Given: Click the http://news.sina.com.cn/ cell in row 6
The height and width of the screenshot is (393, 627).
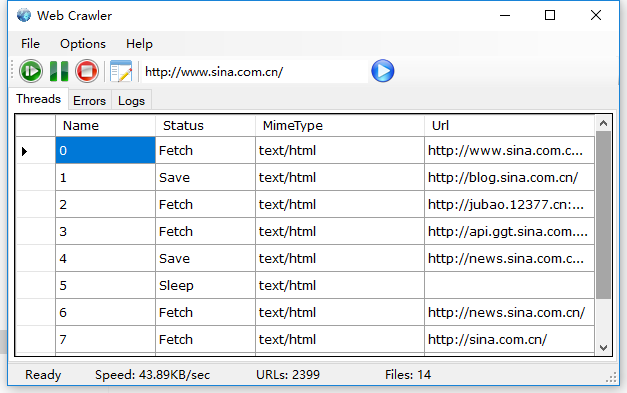Looking at the screenshot, I should coord(509,312).
